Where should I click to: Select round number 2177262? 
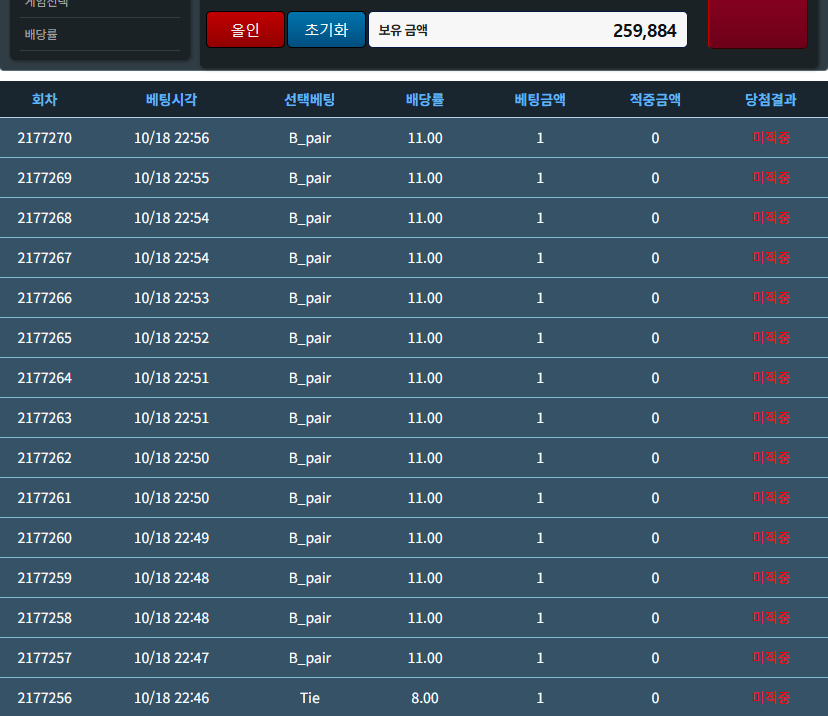[x=44, y=458]
